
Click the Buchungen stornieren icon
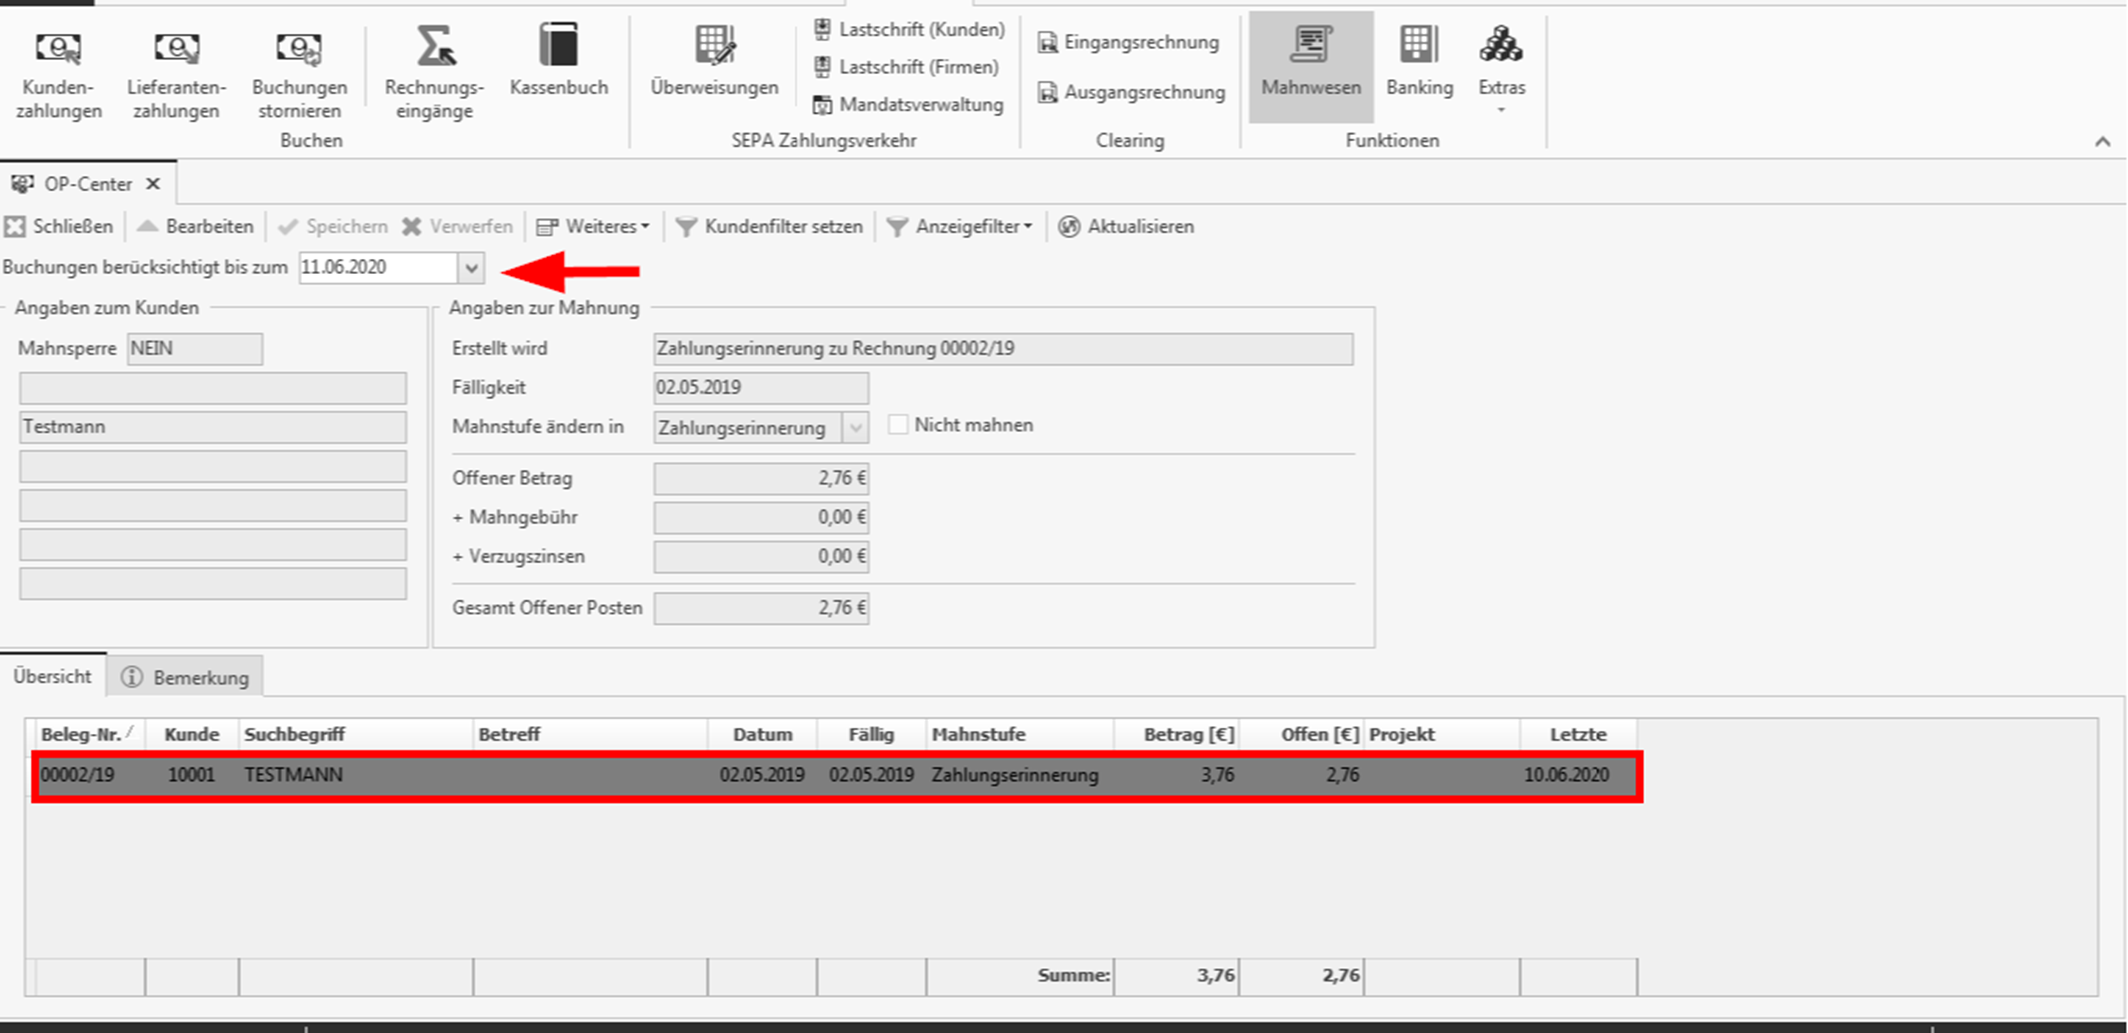(x=298, y=49)
